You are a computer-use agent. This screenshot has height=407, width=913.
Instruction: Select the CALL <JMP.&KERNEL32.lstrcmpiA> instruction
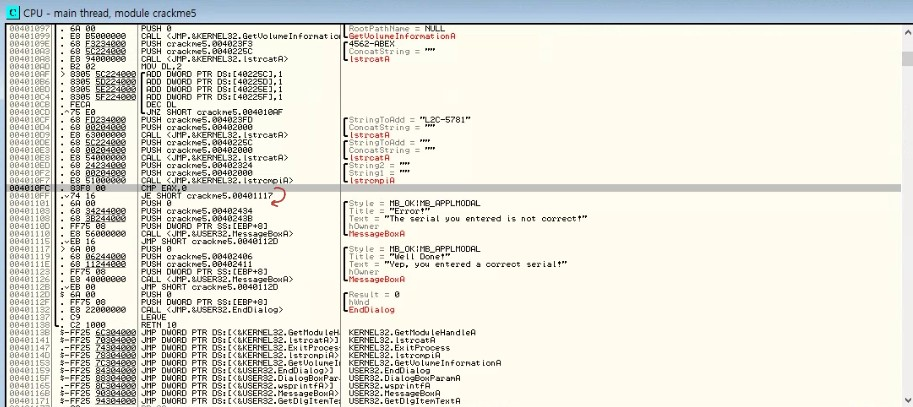coord(217,181)
